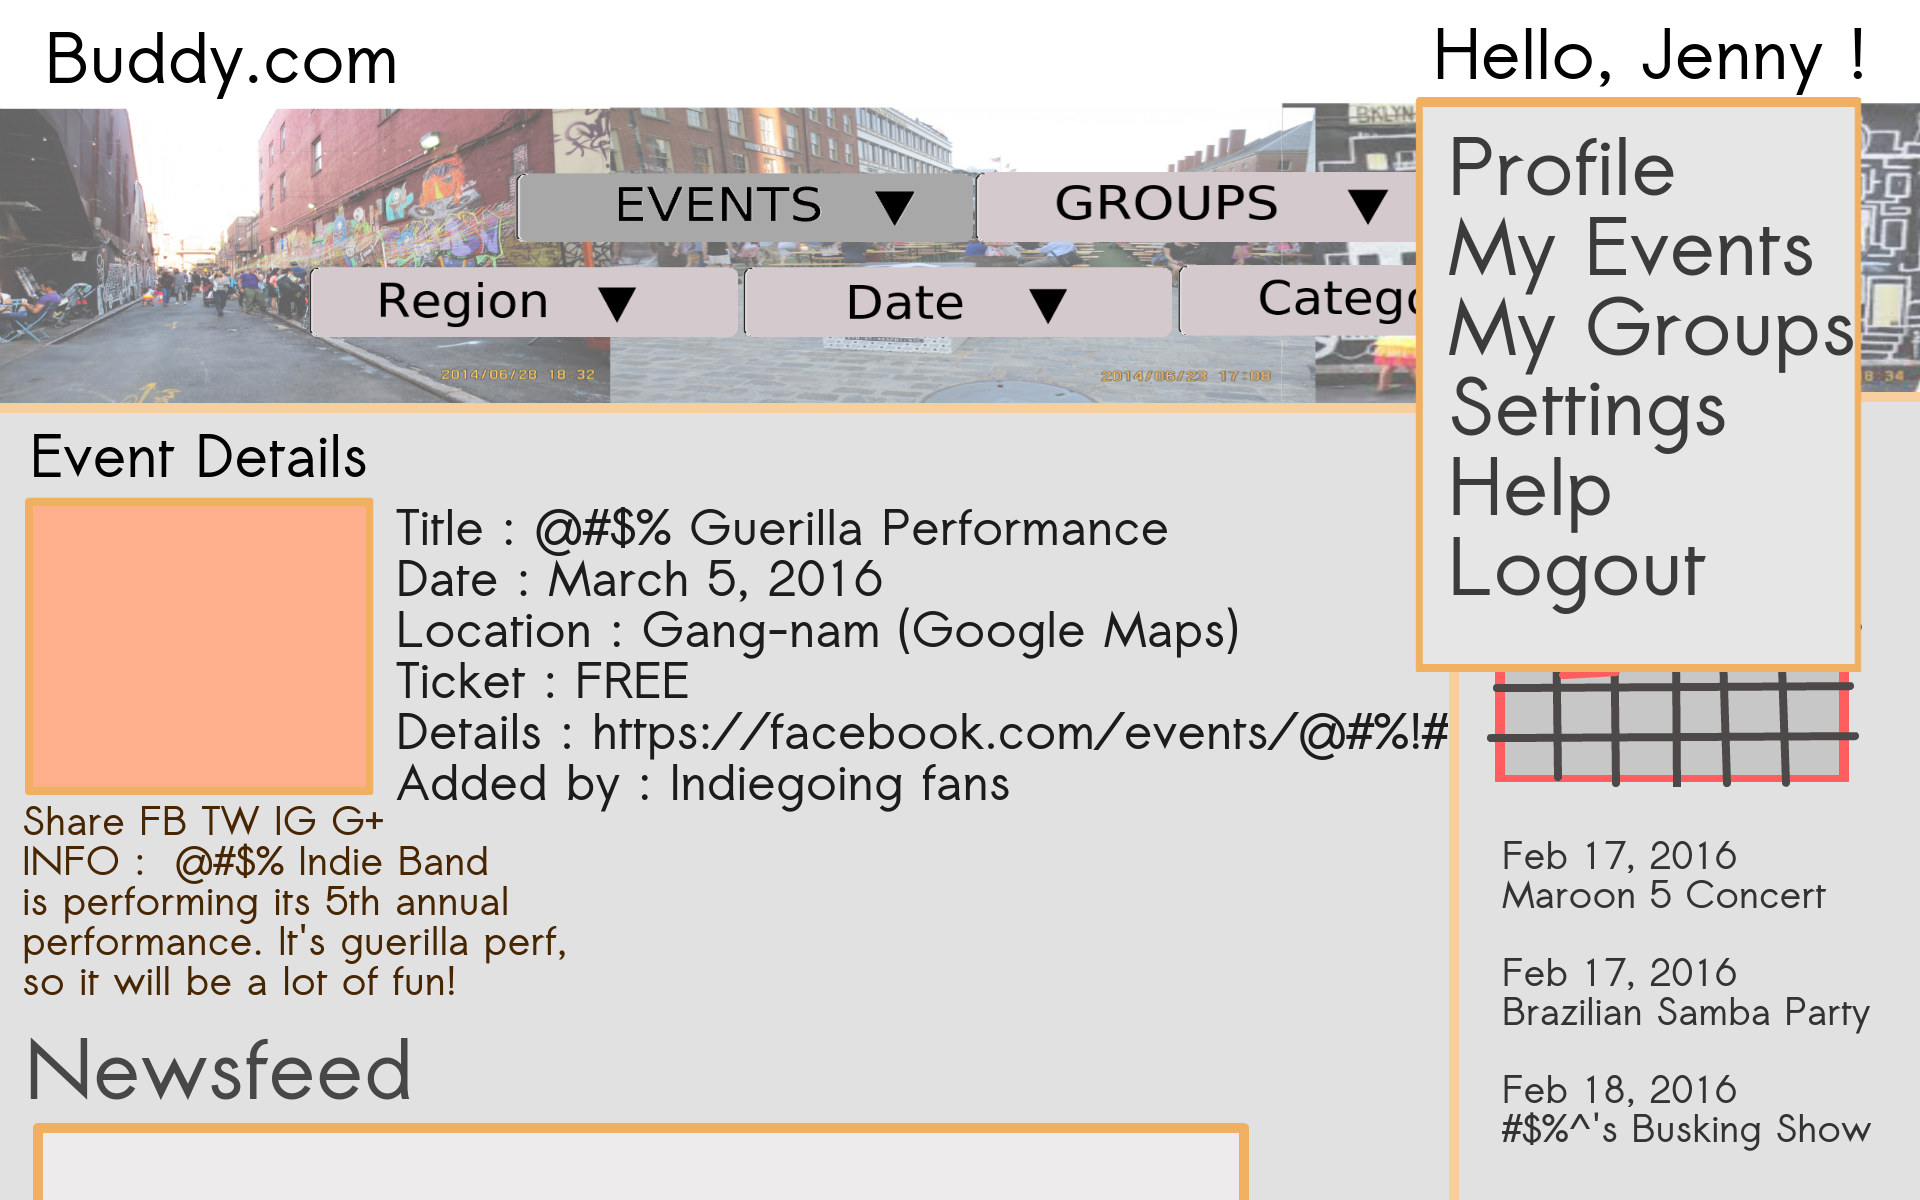Choose My Groups in user menu
The height and width of the screenshot is (1200, 1920).
click(x=1650, y=330)
